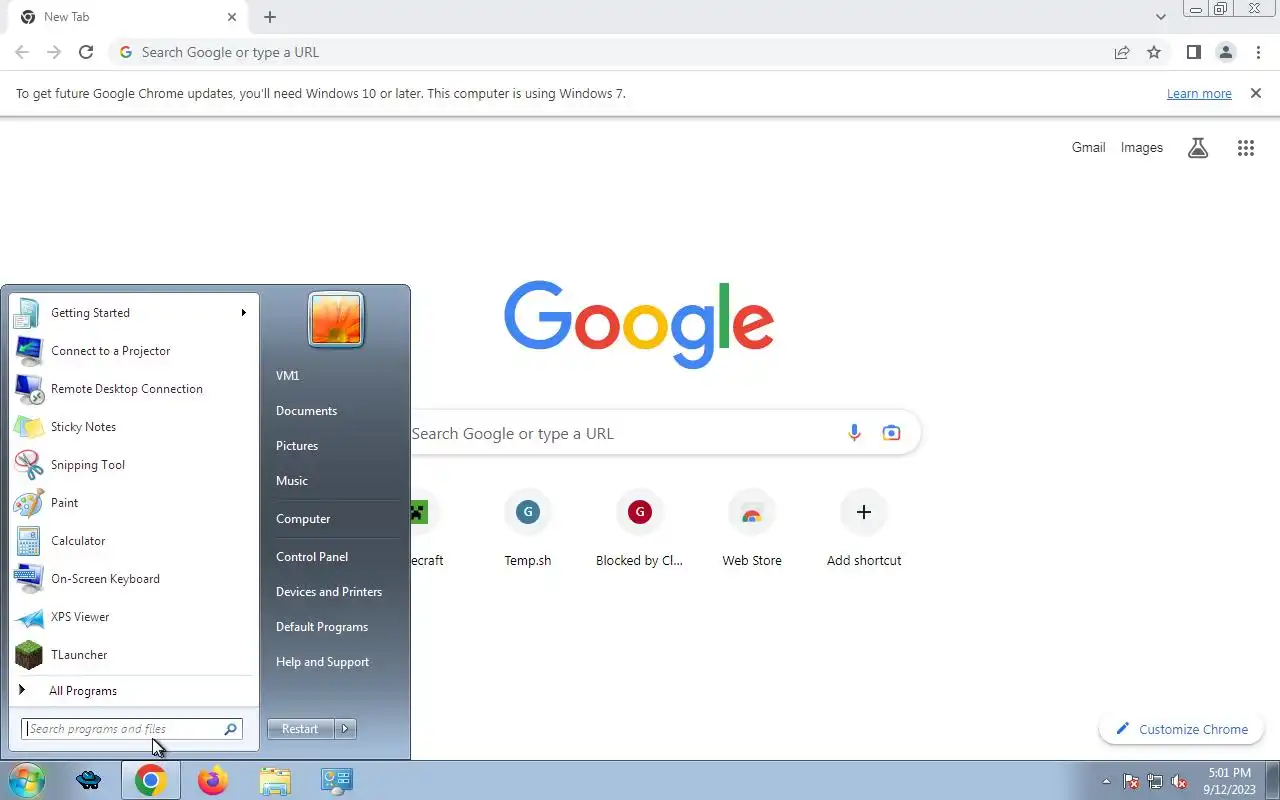1280x800 pixels.
Task: Launch Sticky Notes
Action: 134,427
